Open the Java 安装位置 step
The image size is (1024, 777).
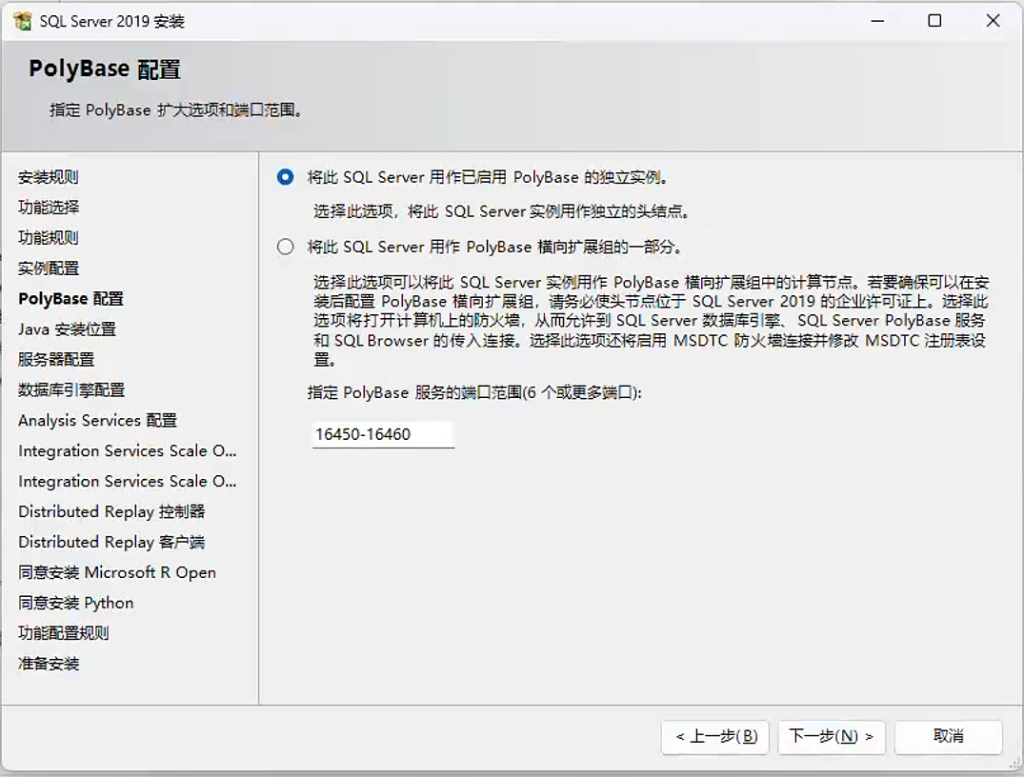67,329
